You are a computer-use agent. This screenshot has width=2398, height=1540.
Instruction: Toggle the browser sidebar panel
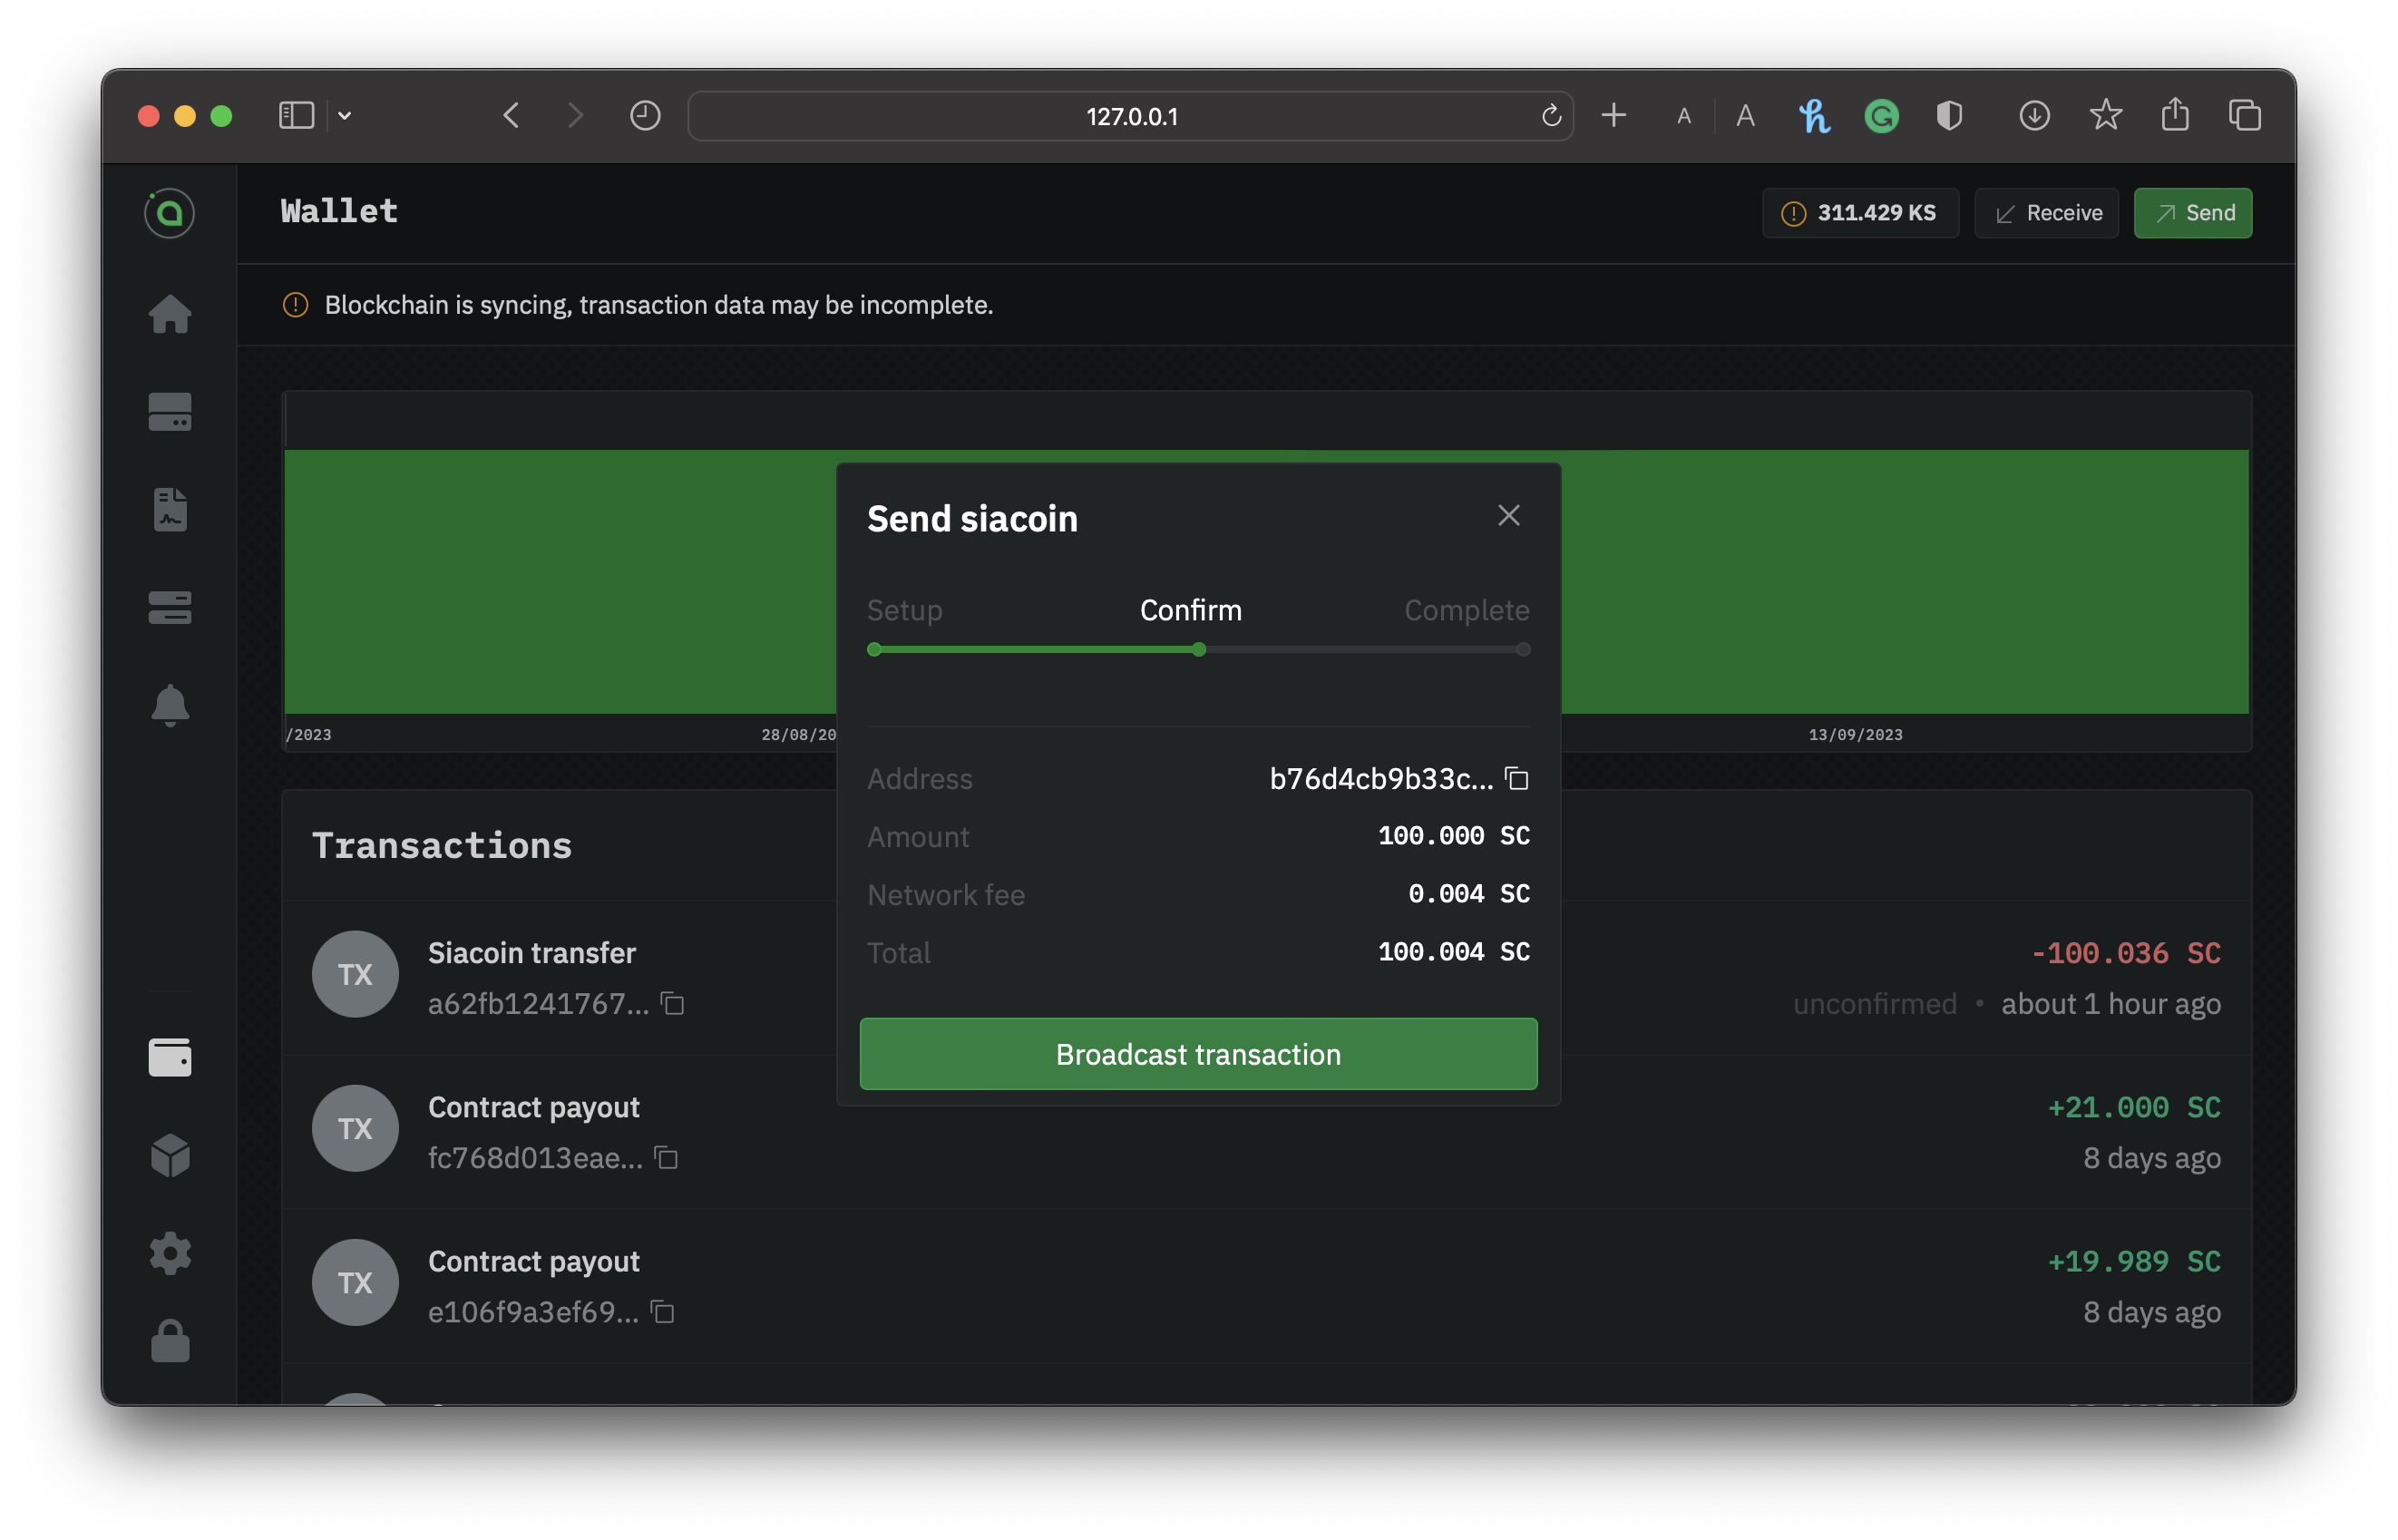click(x=296, y=116)
